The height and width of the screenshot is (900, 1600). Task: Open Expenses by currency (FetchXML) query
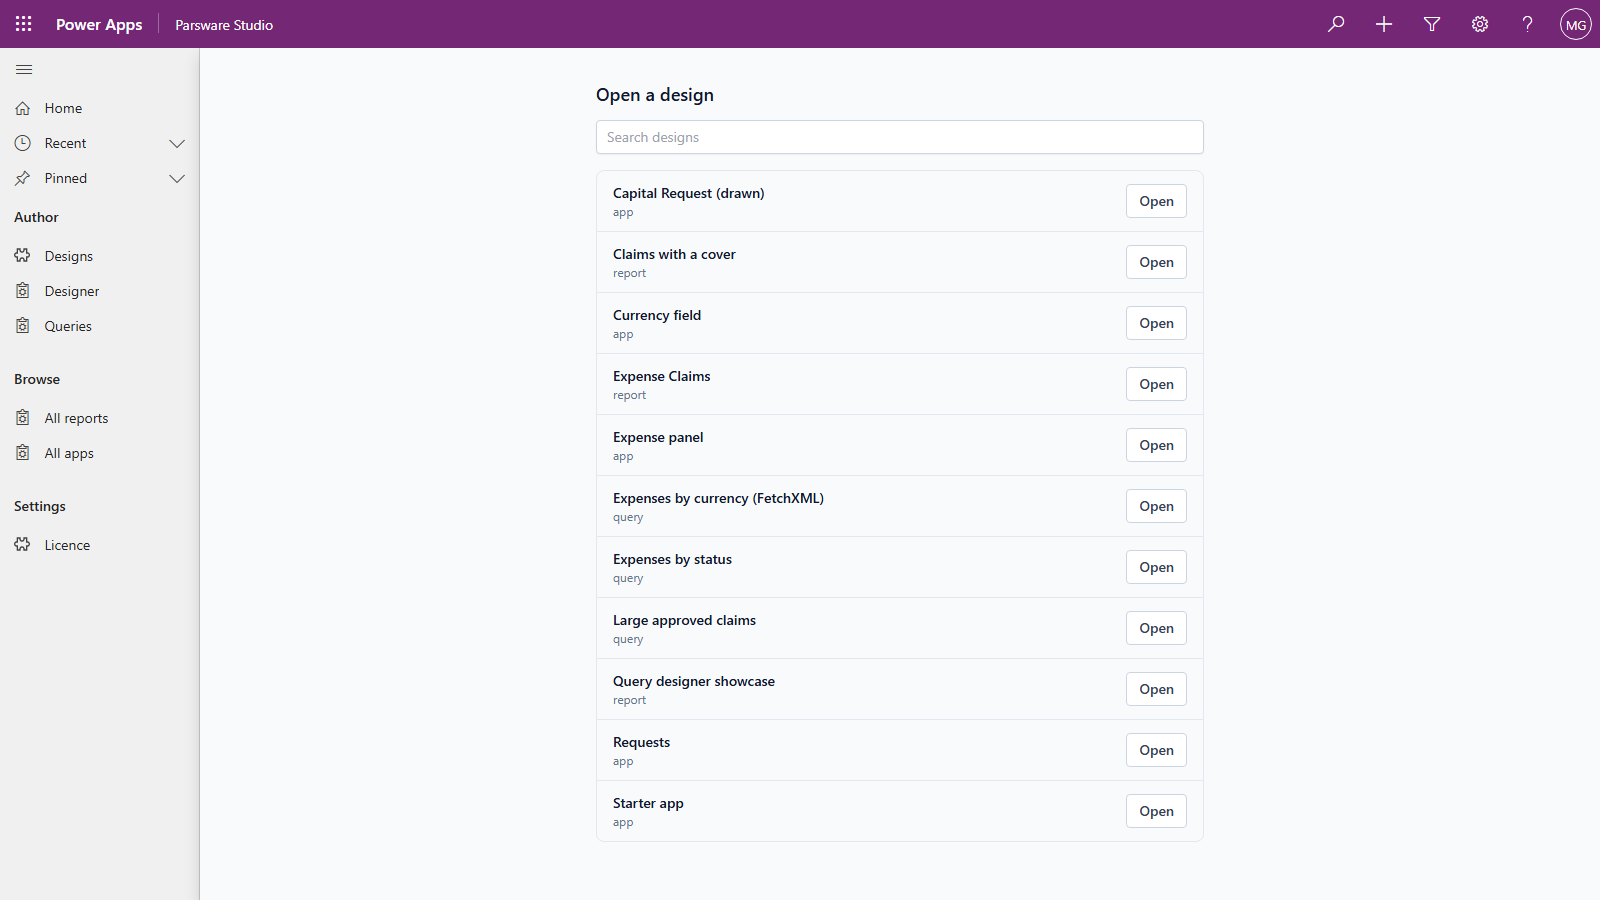[x=1156, y=506]
